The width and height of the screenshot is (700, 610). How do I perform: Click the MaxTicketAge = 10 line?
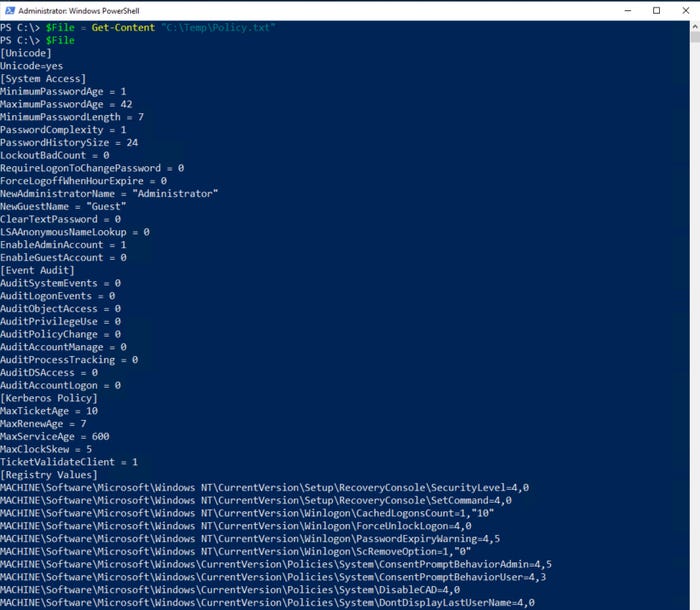[x=49, y=411]
